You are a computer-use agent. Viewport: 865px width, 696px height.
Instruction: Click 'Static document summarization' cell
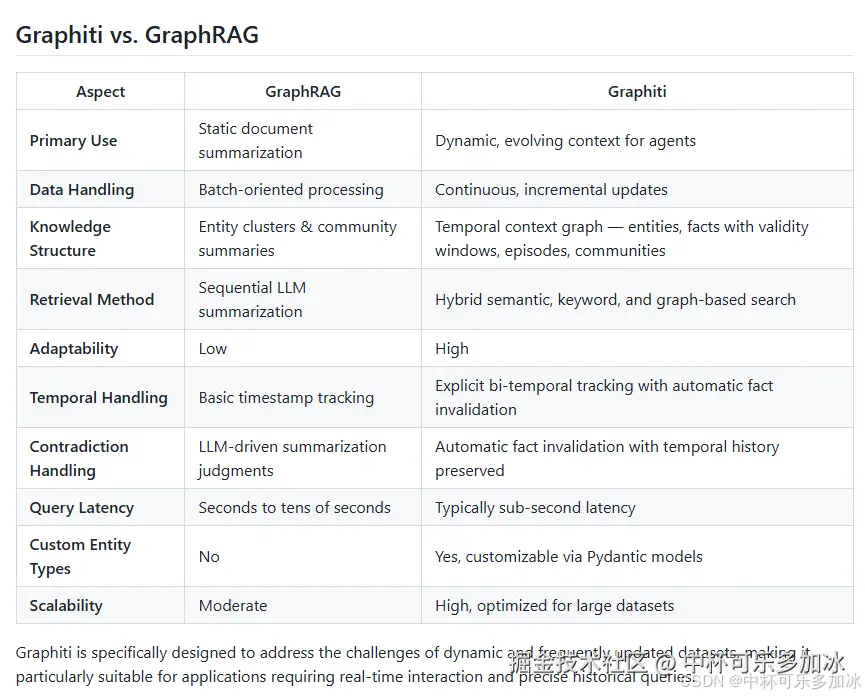pyautogui.click(x=255, y=141)
